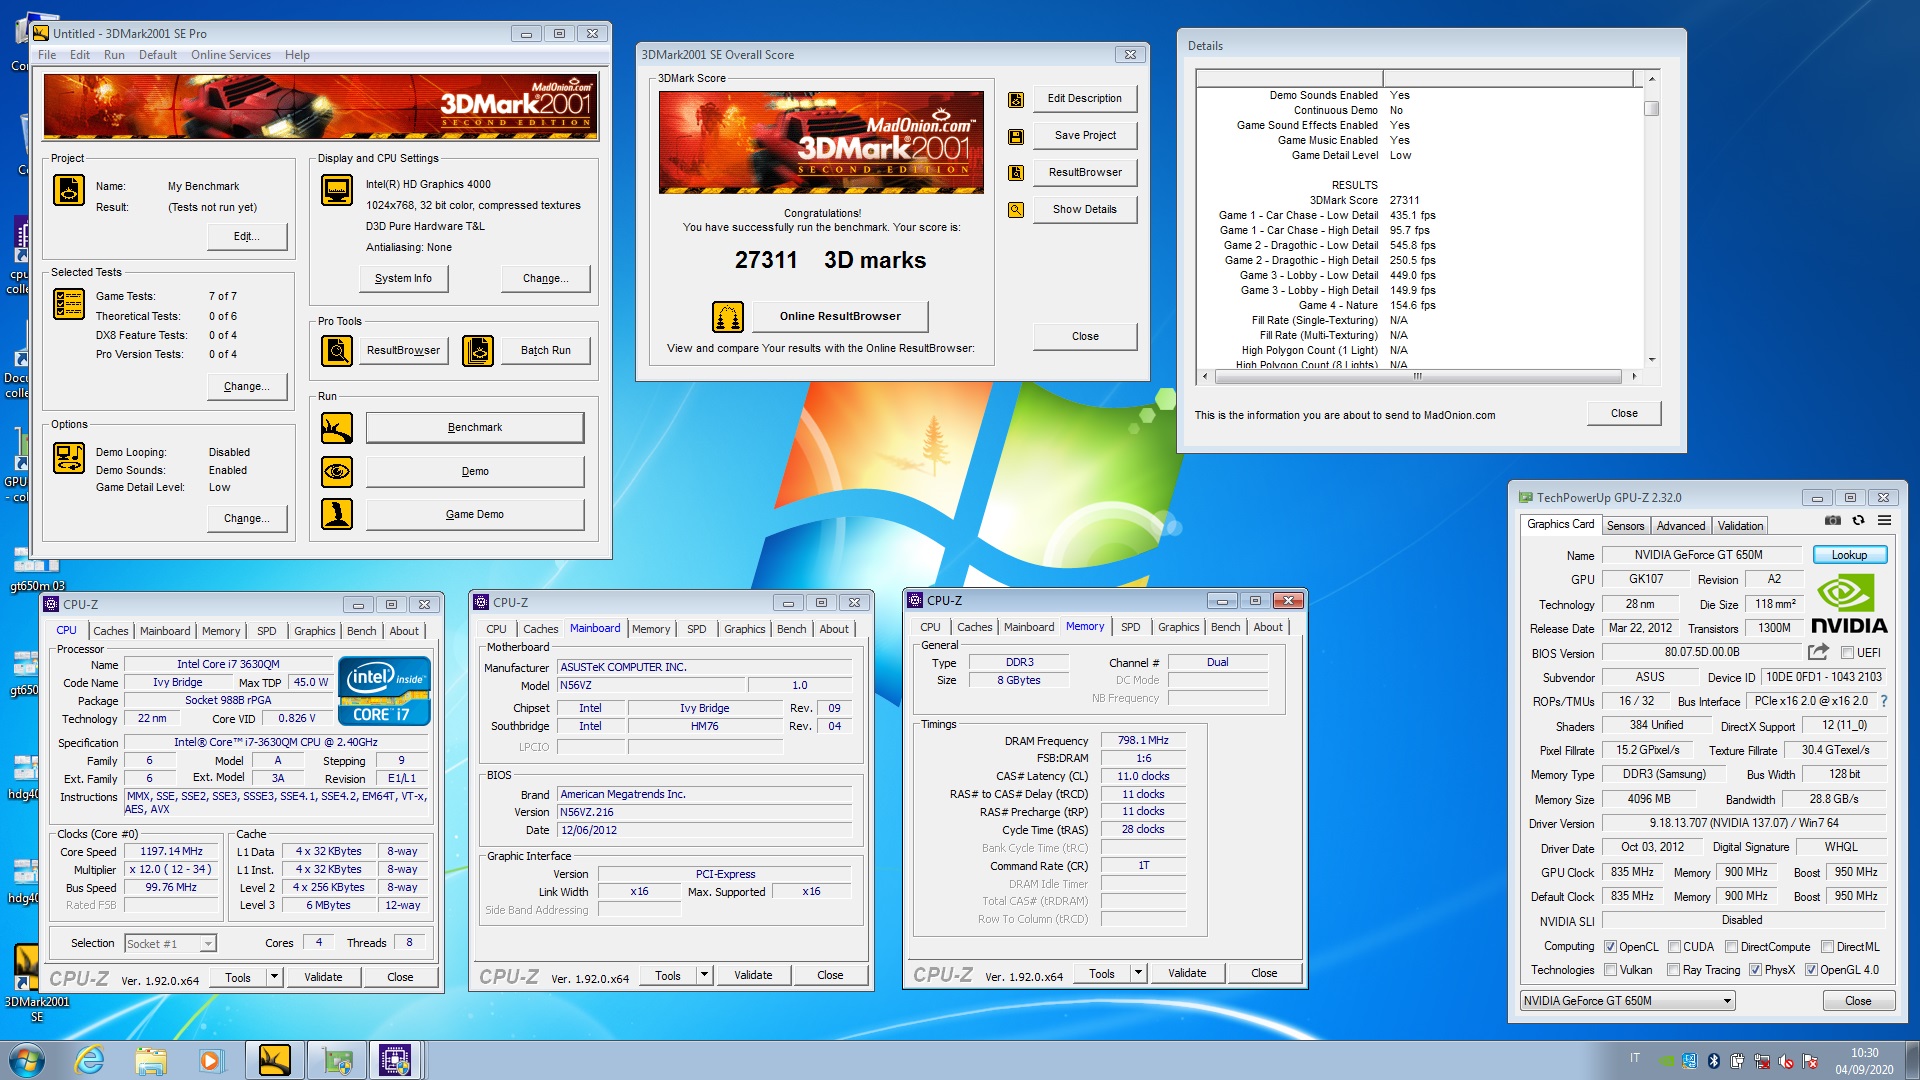This screenshot has height=1080, width=1920.
Task: Switch to the Sensors tab in GPU-Z
Action: click(x=1625, y=526)
